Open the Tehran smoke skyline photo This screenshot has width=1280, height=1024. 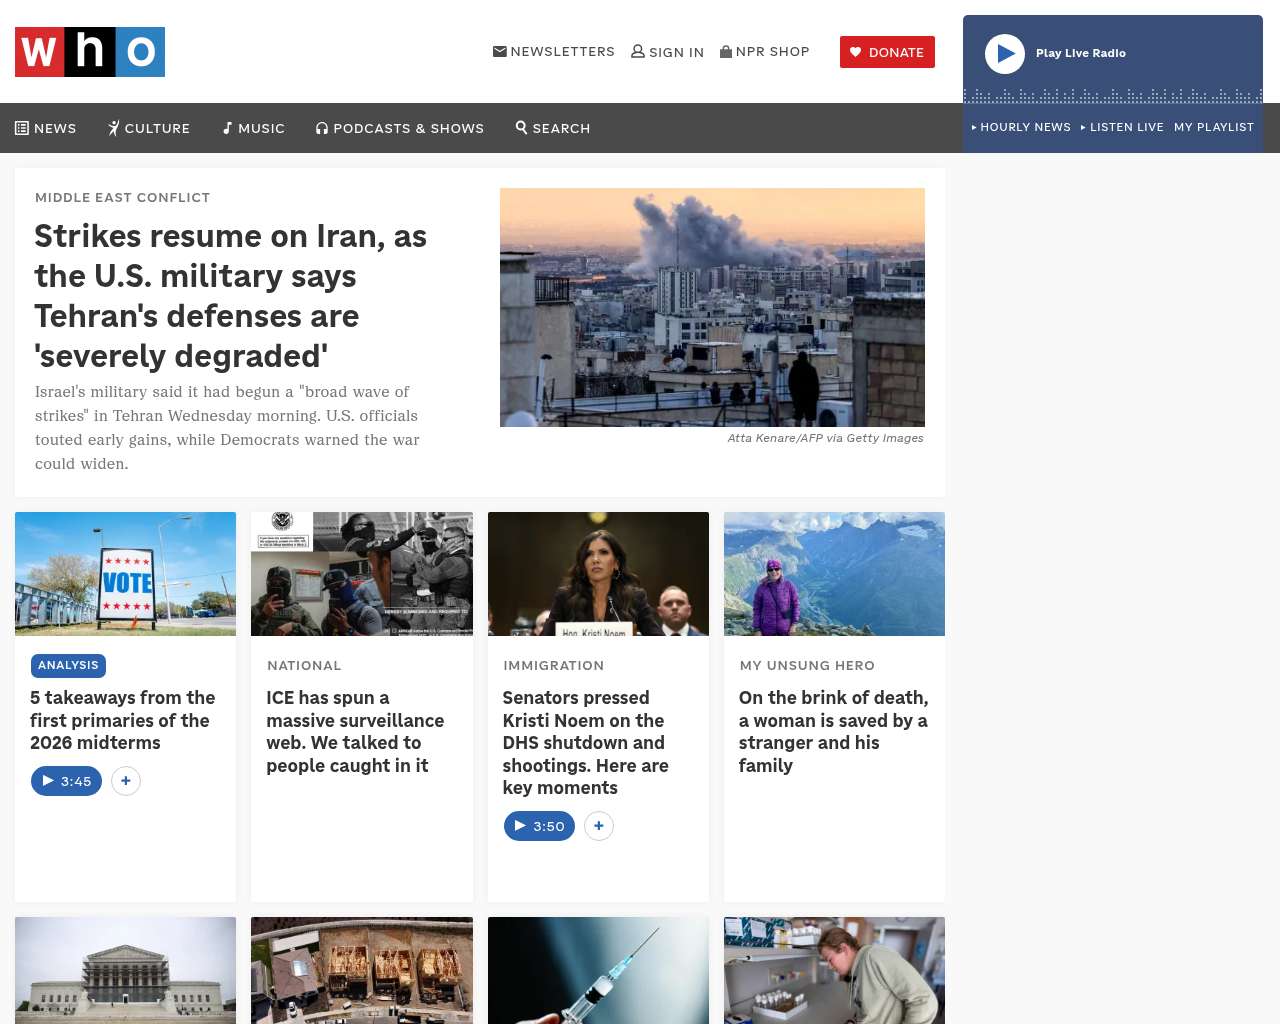click(712, 307)
